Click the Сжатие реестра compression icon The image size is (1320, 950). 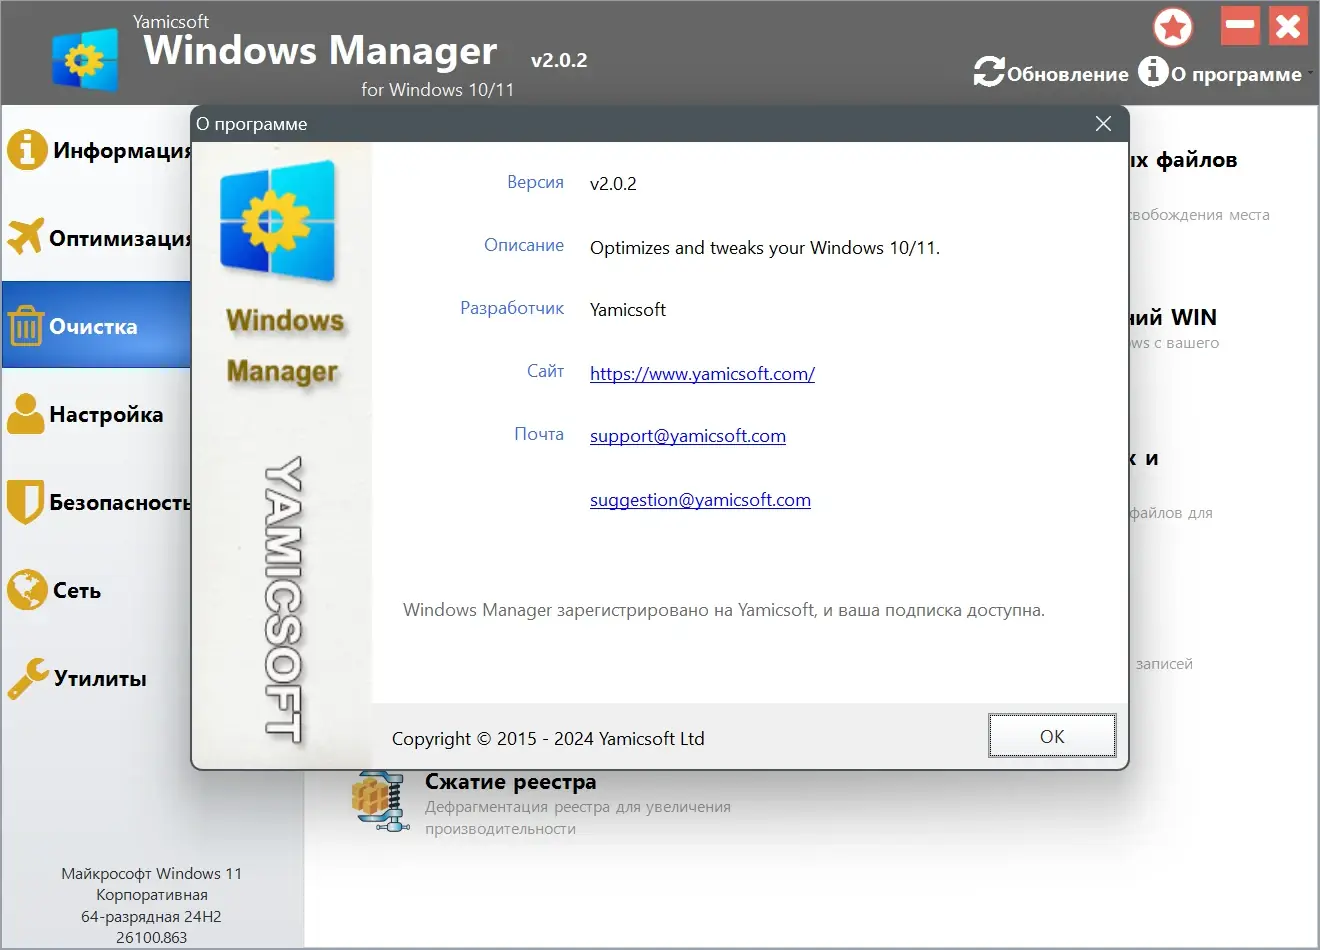pyautogui.click(x=383, y=800)
